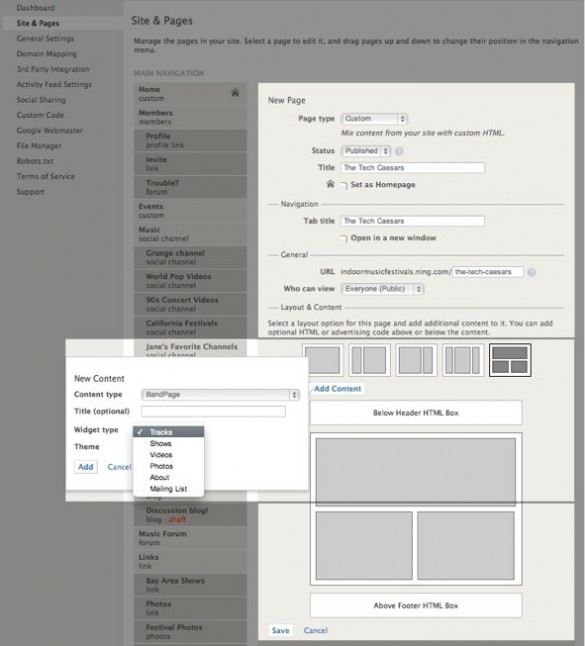This screenshot has height=646, width=585.
Task: Click the bottom-left content area placeholder
Action: click(x=364, y=545)
